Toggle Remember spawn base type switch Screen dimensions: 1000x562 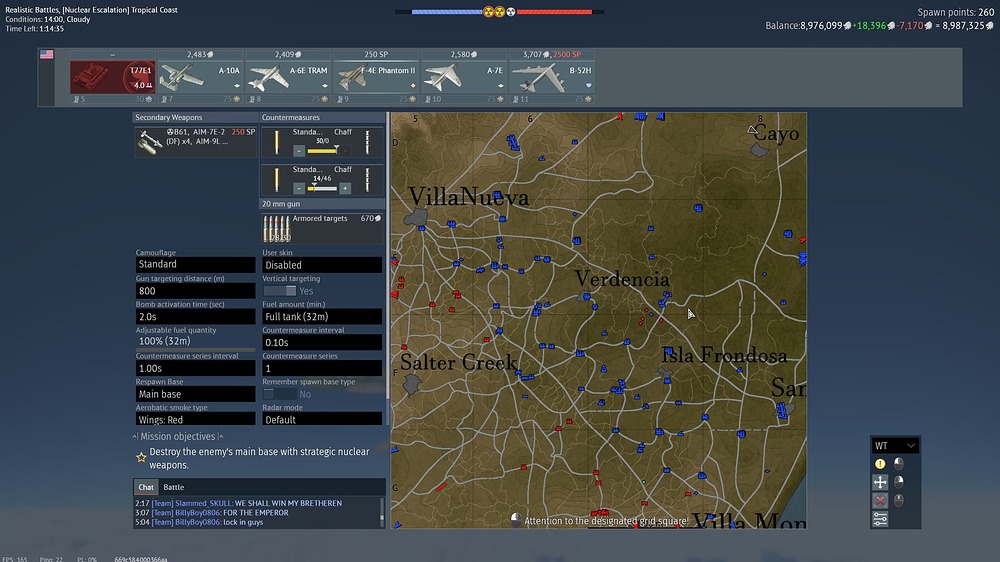(x=279, y=394)
